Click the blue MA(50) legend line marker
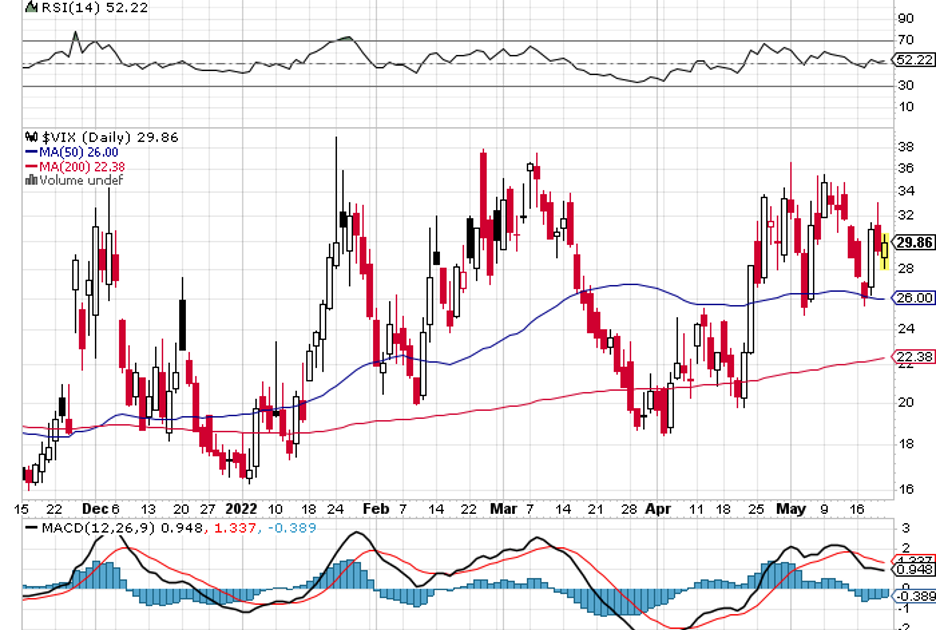 coord(31,152)
